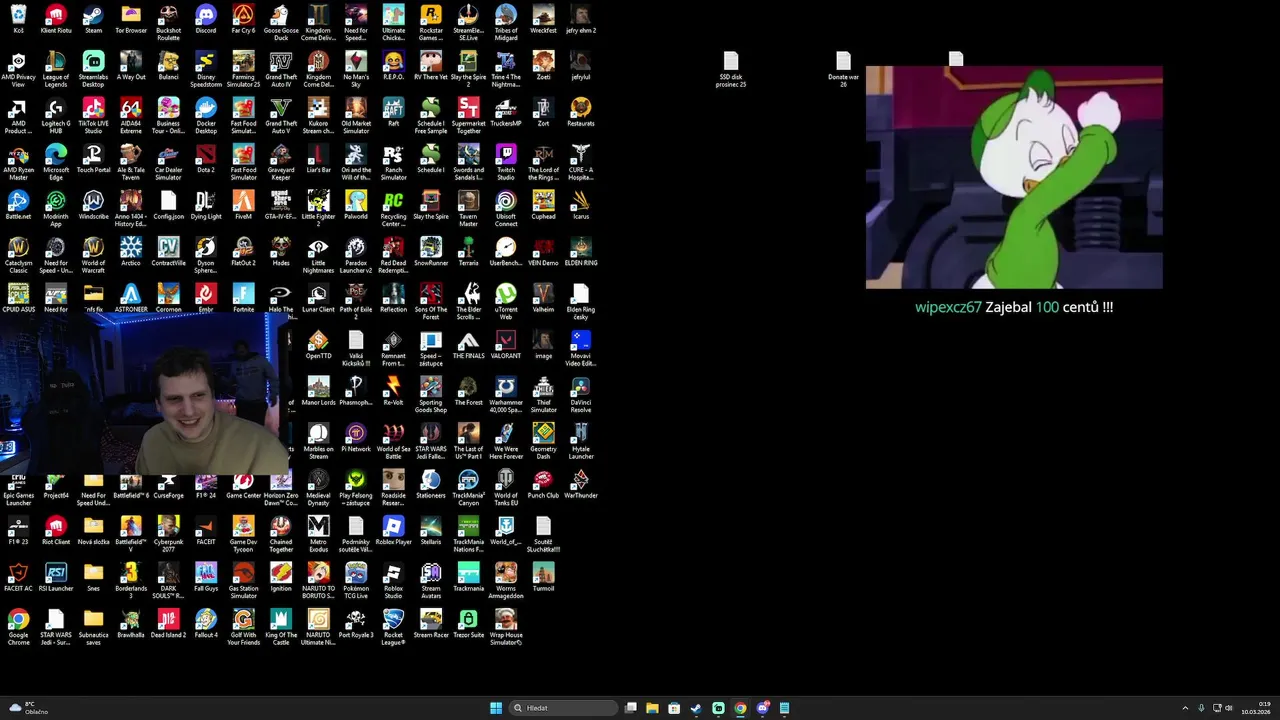
Task: Open the Config.json file
Action: pyautogui.click(x=169, y=205)
